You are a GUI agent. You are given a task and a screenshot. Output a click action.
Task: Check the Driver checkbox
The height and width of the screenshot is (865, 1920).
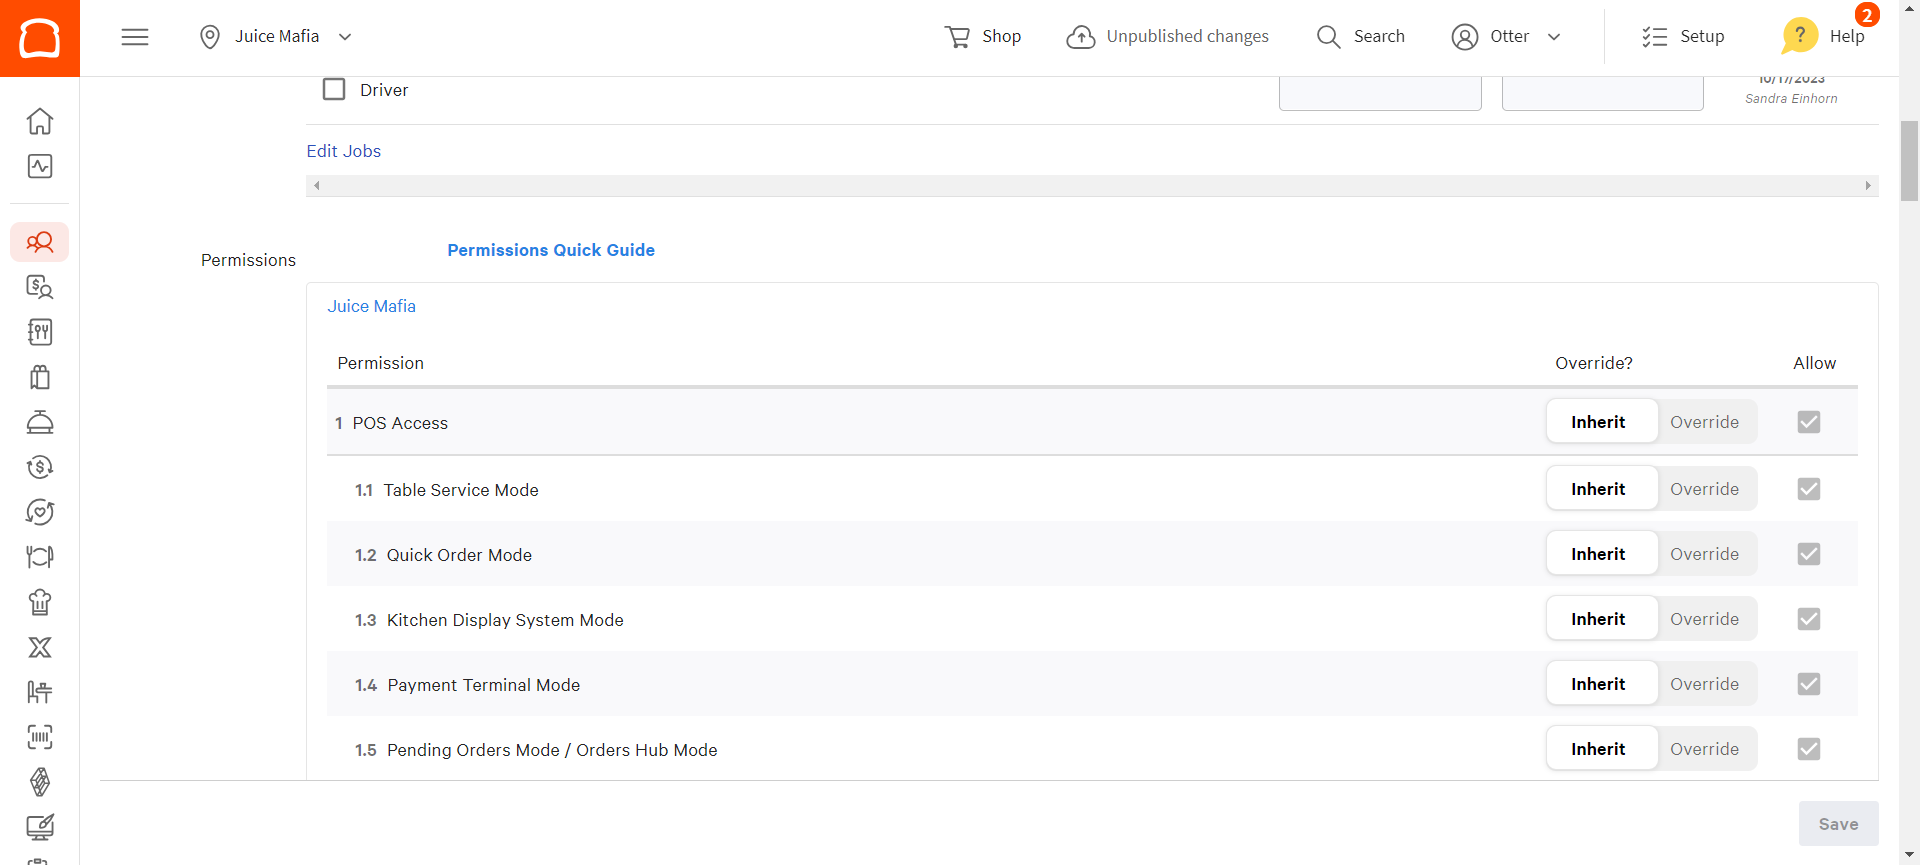pos(334,90)
